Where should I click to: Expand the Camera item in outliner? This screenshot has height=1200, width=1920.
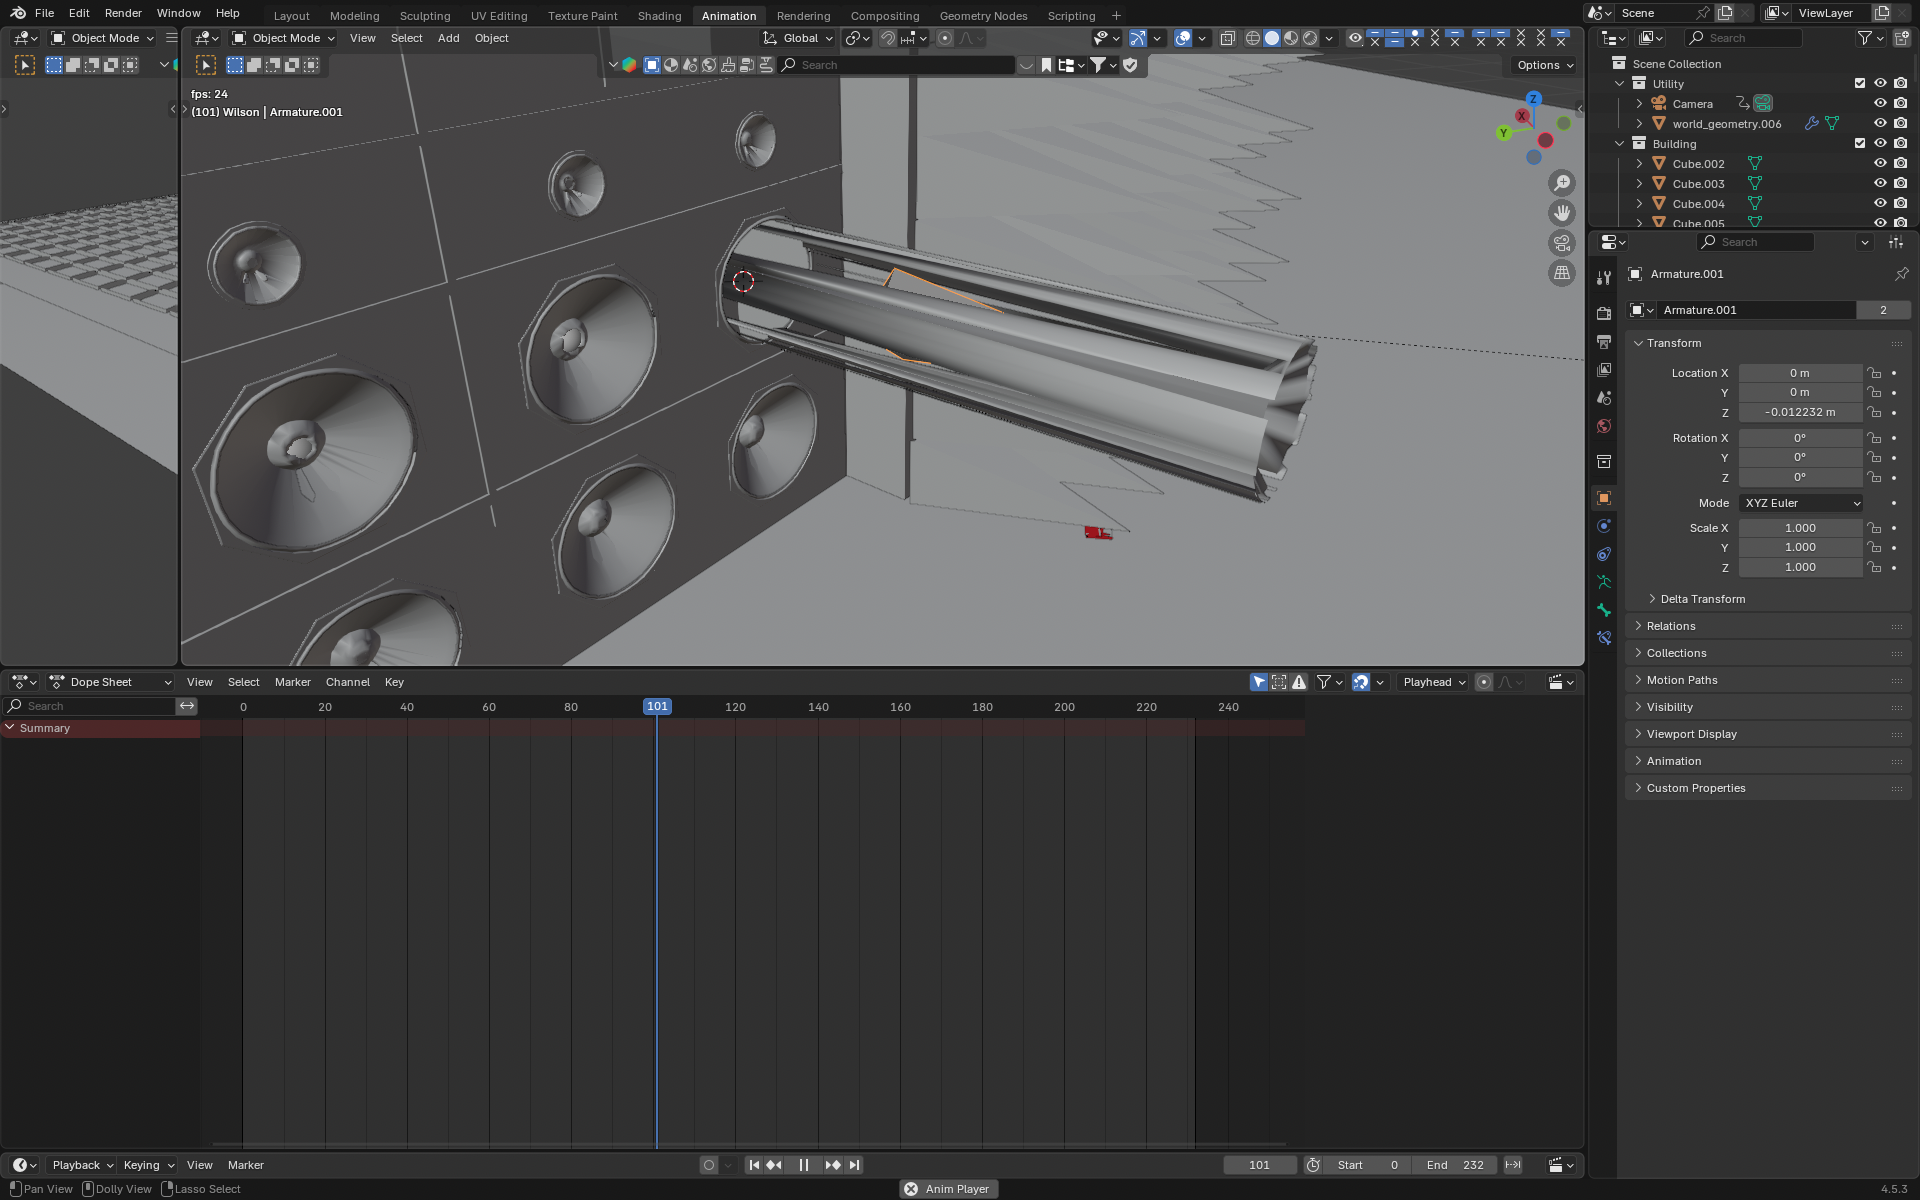1639,103
